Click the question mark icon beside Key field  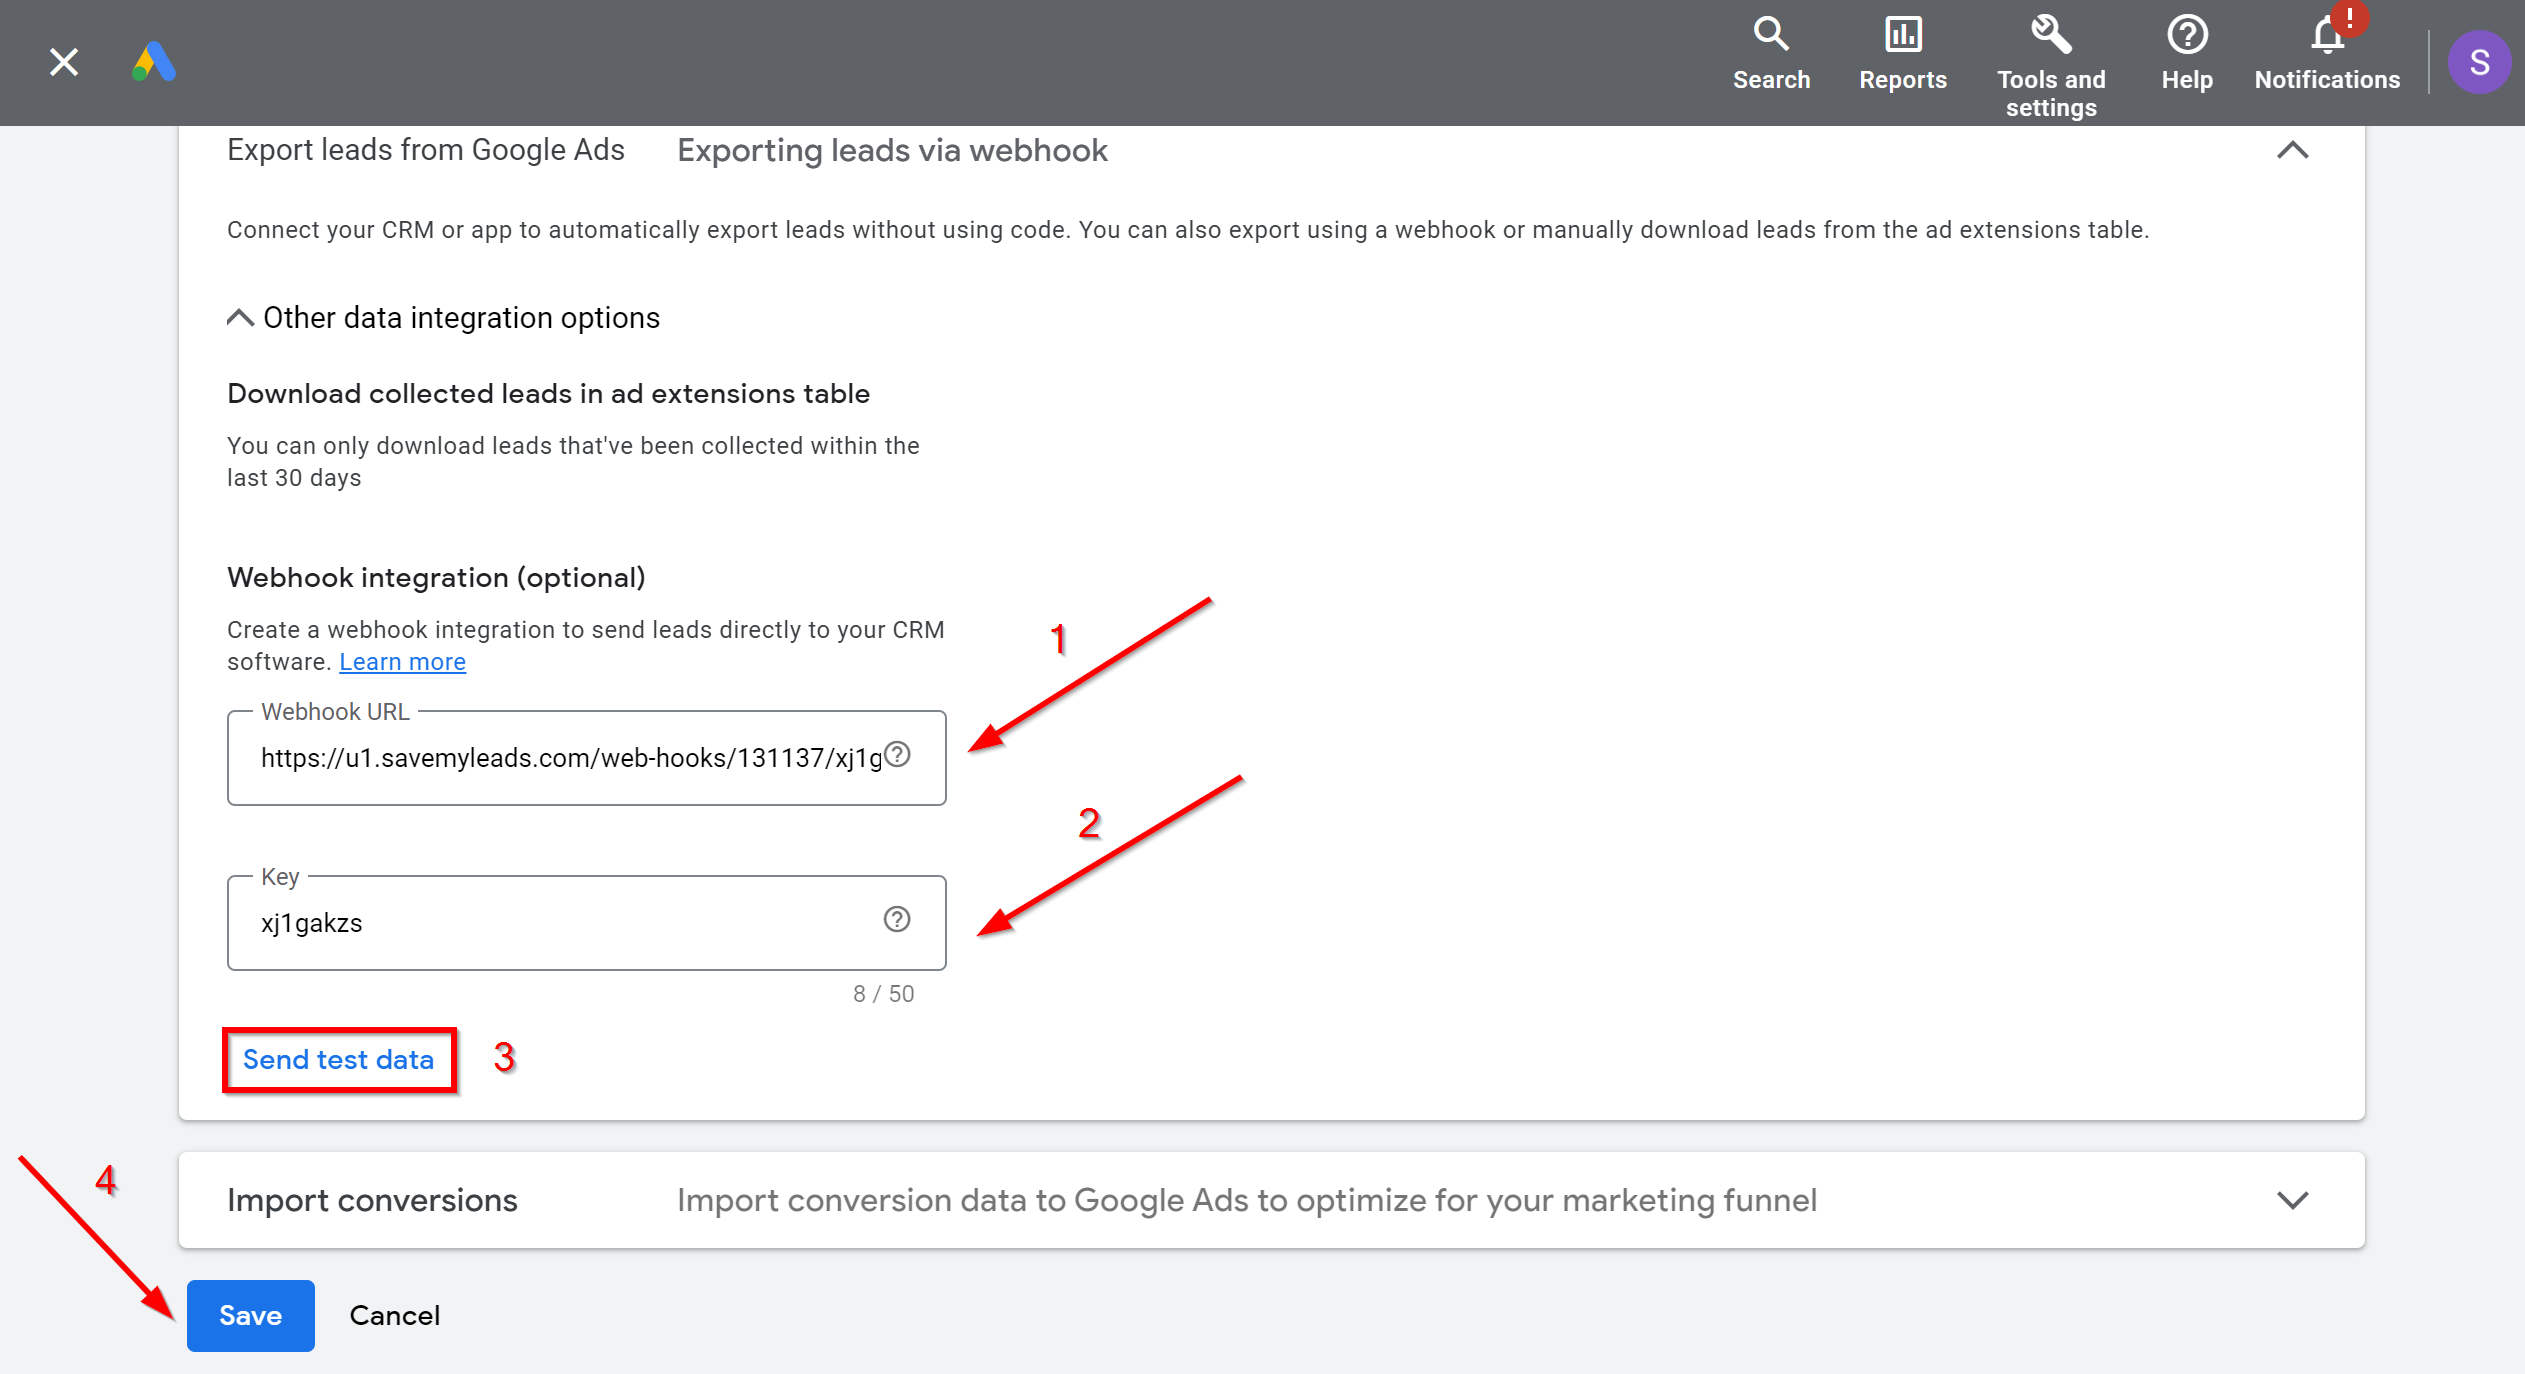895,919
